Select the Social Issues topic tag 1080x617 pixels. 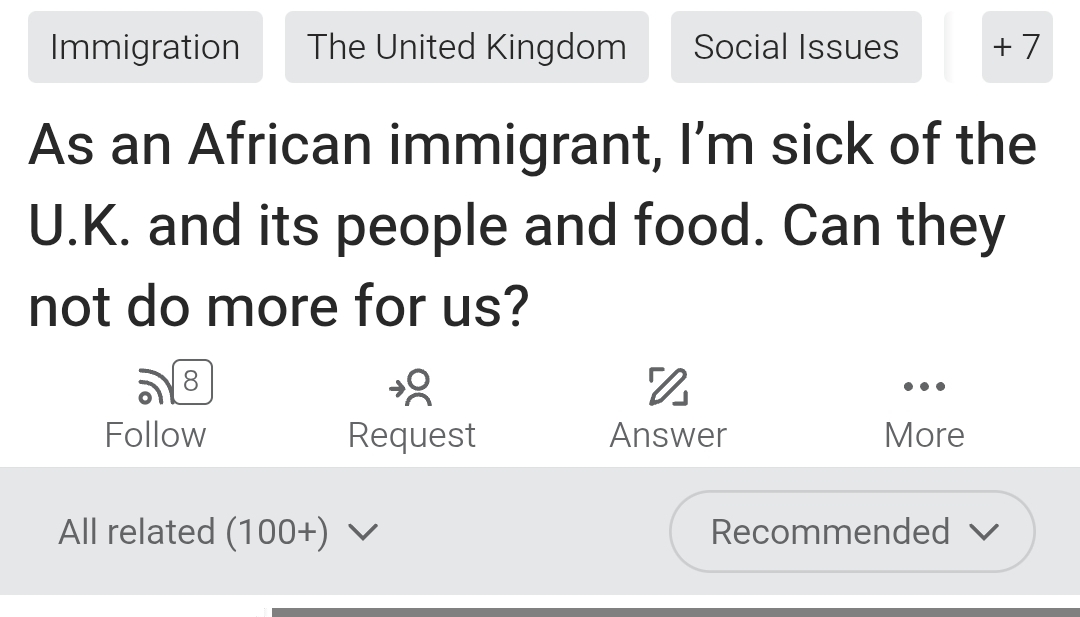(796, 47)
